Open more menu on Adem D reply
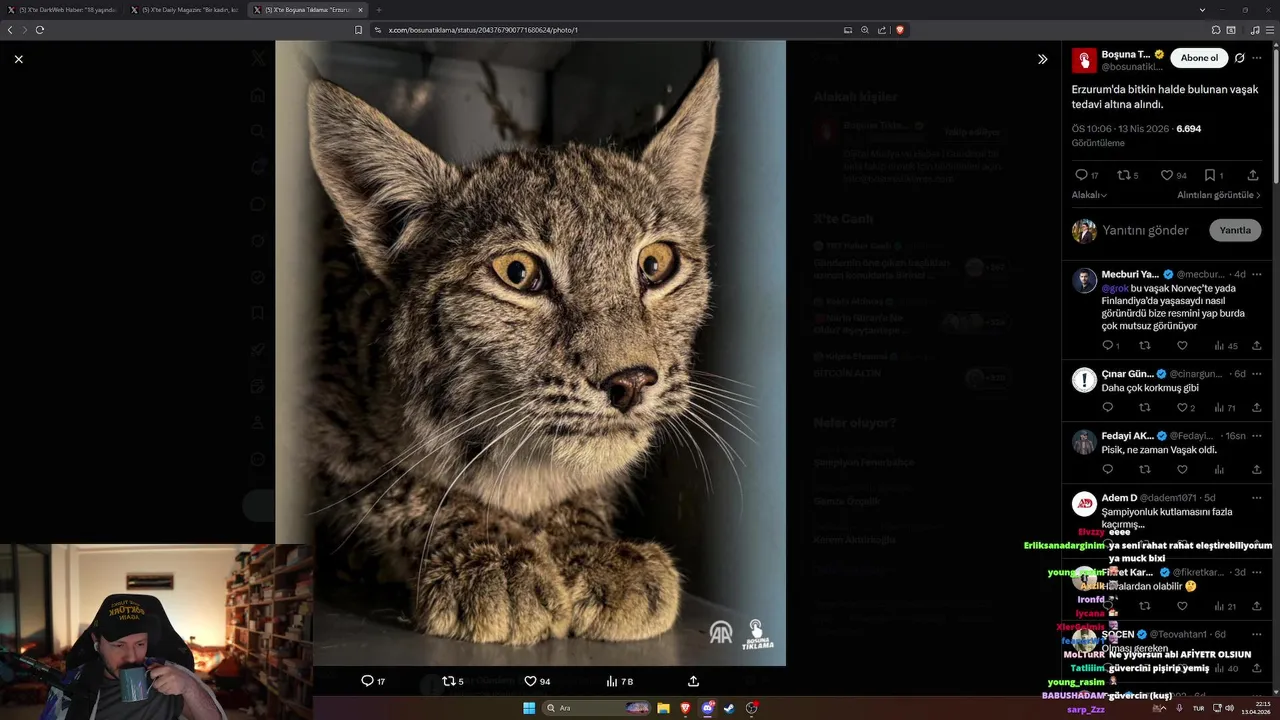The image size is (1280, 720). coord(1257,498)
